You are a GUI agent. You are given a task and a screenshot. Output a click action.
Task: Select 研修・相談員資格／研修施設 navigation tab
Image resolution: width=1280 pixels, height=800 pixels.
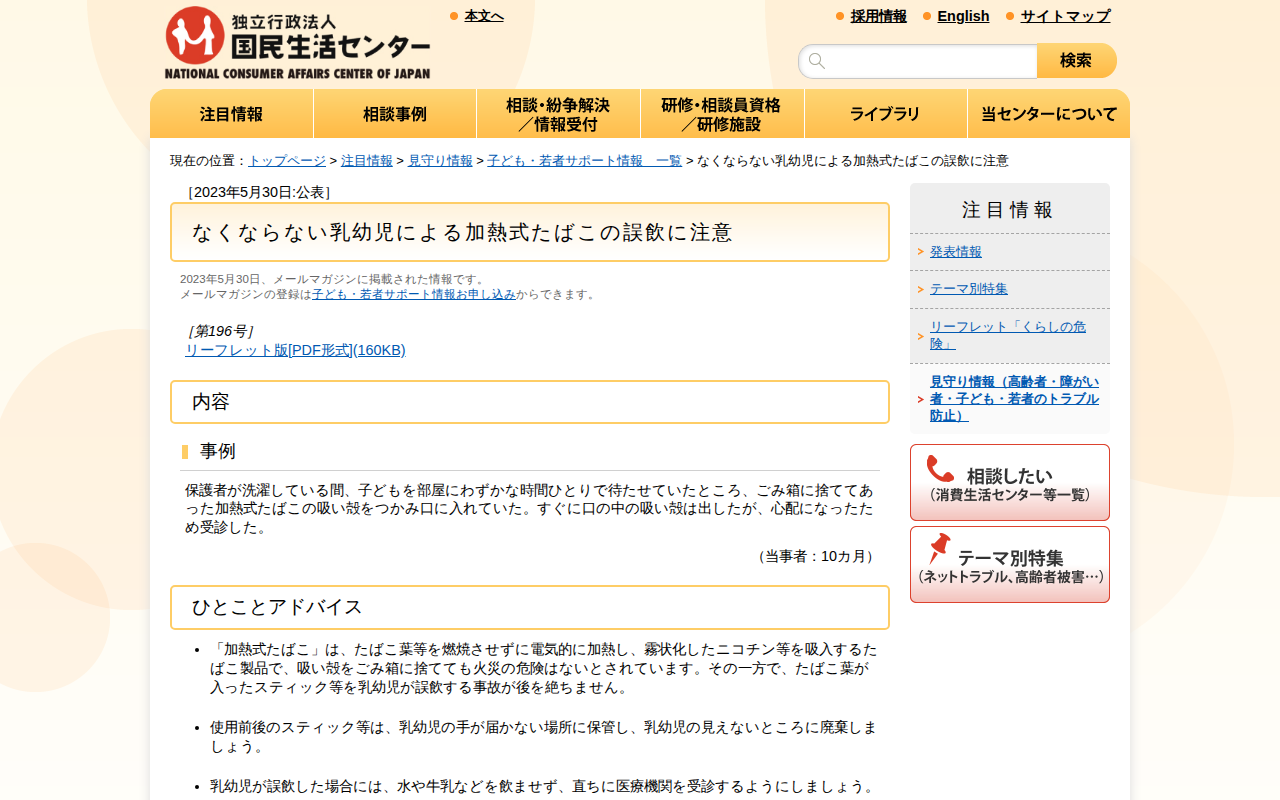722,114
